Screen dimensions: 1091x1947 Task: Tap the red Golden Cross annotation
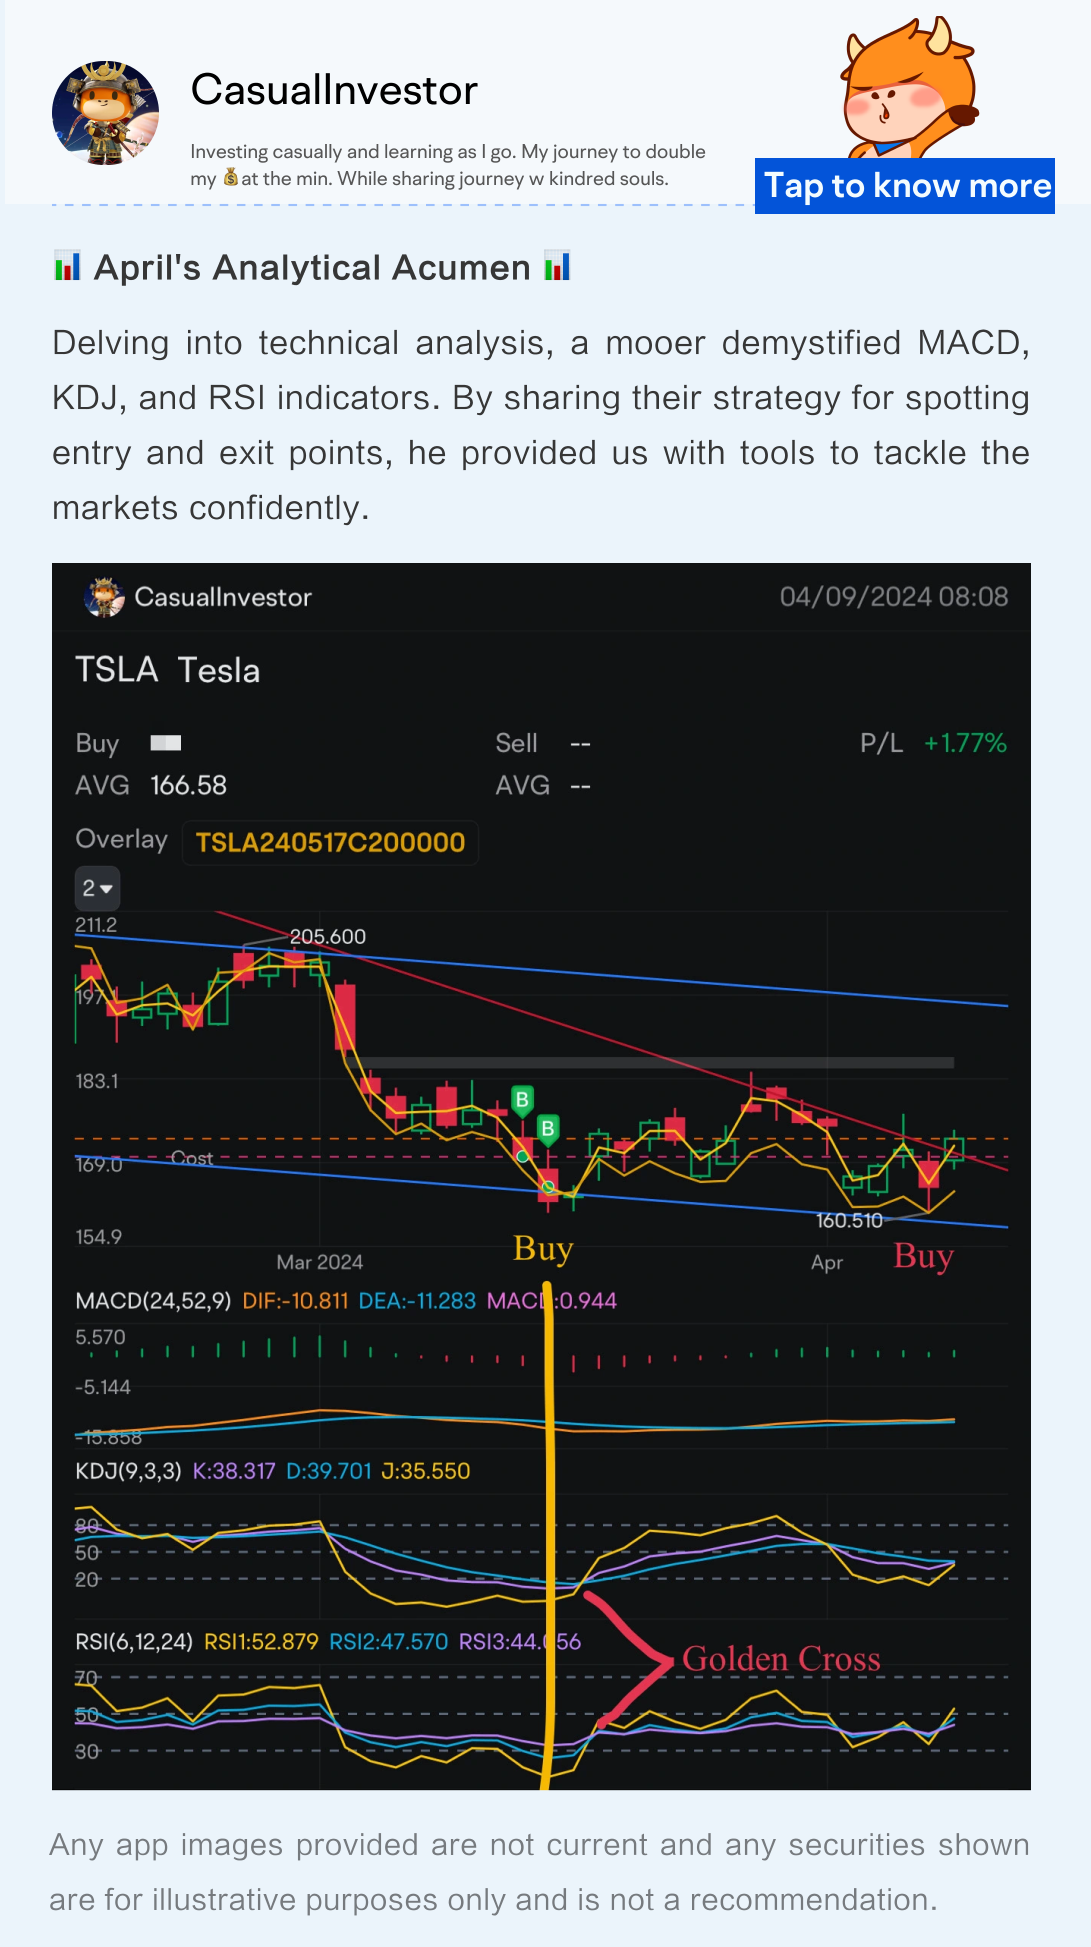tap(780, 1659)
